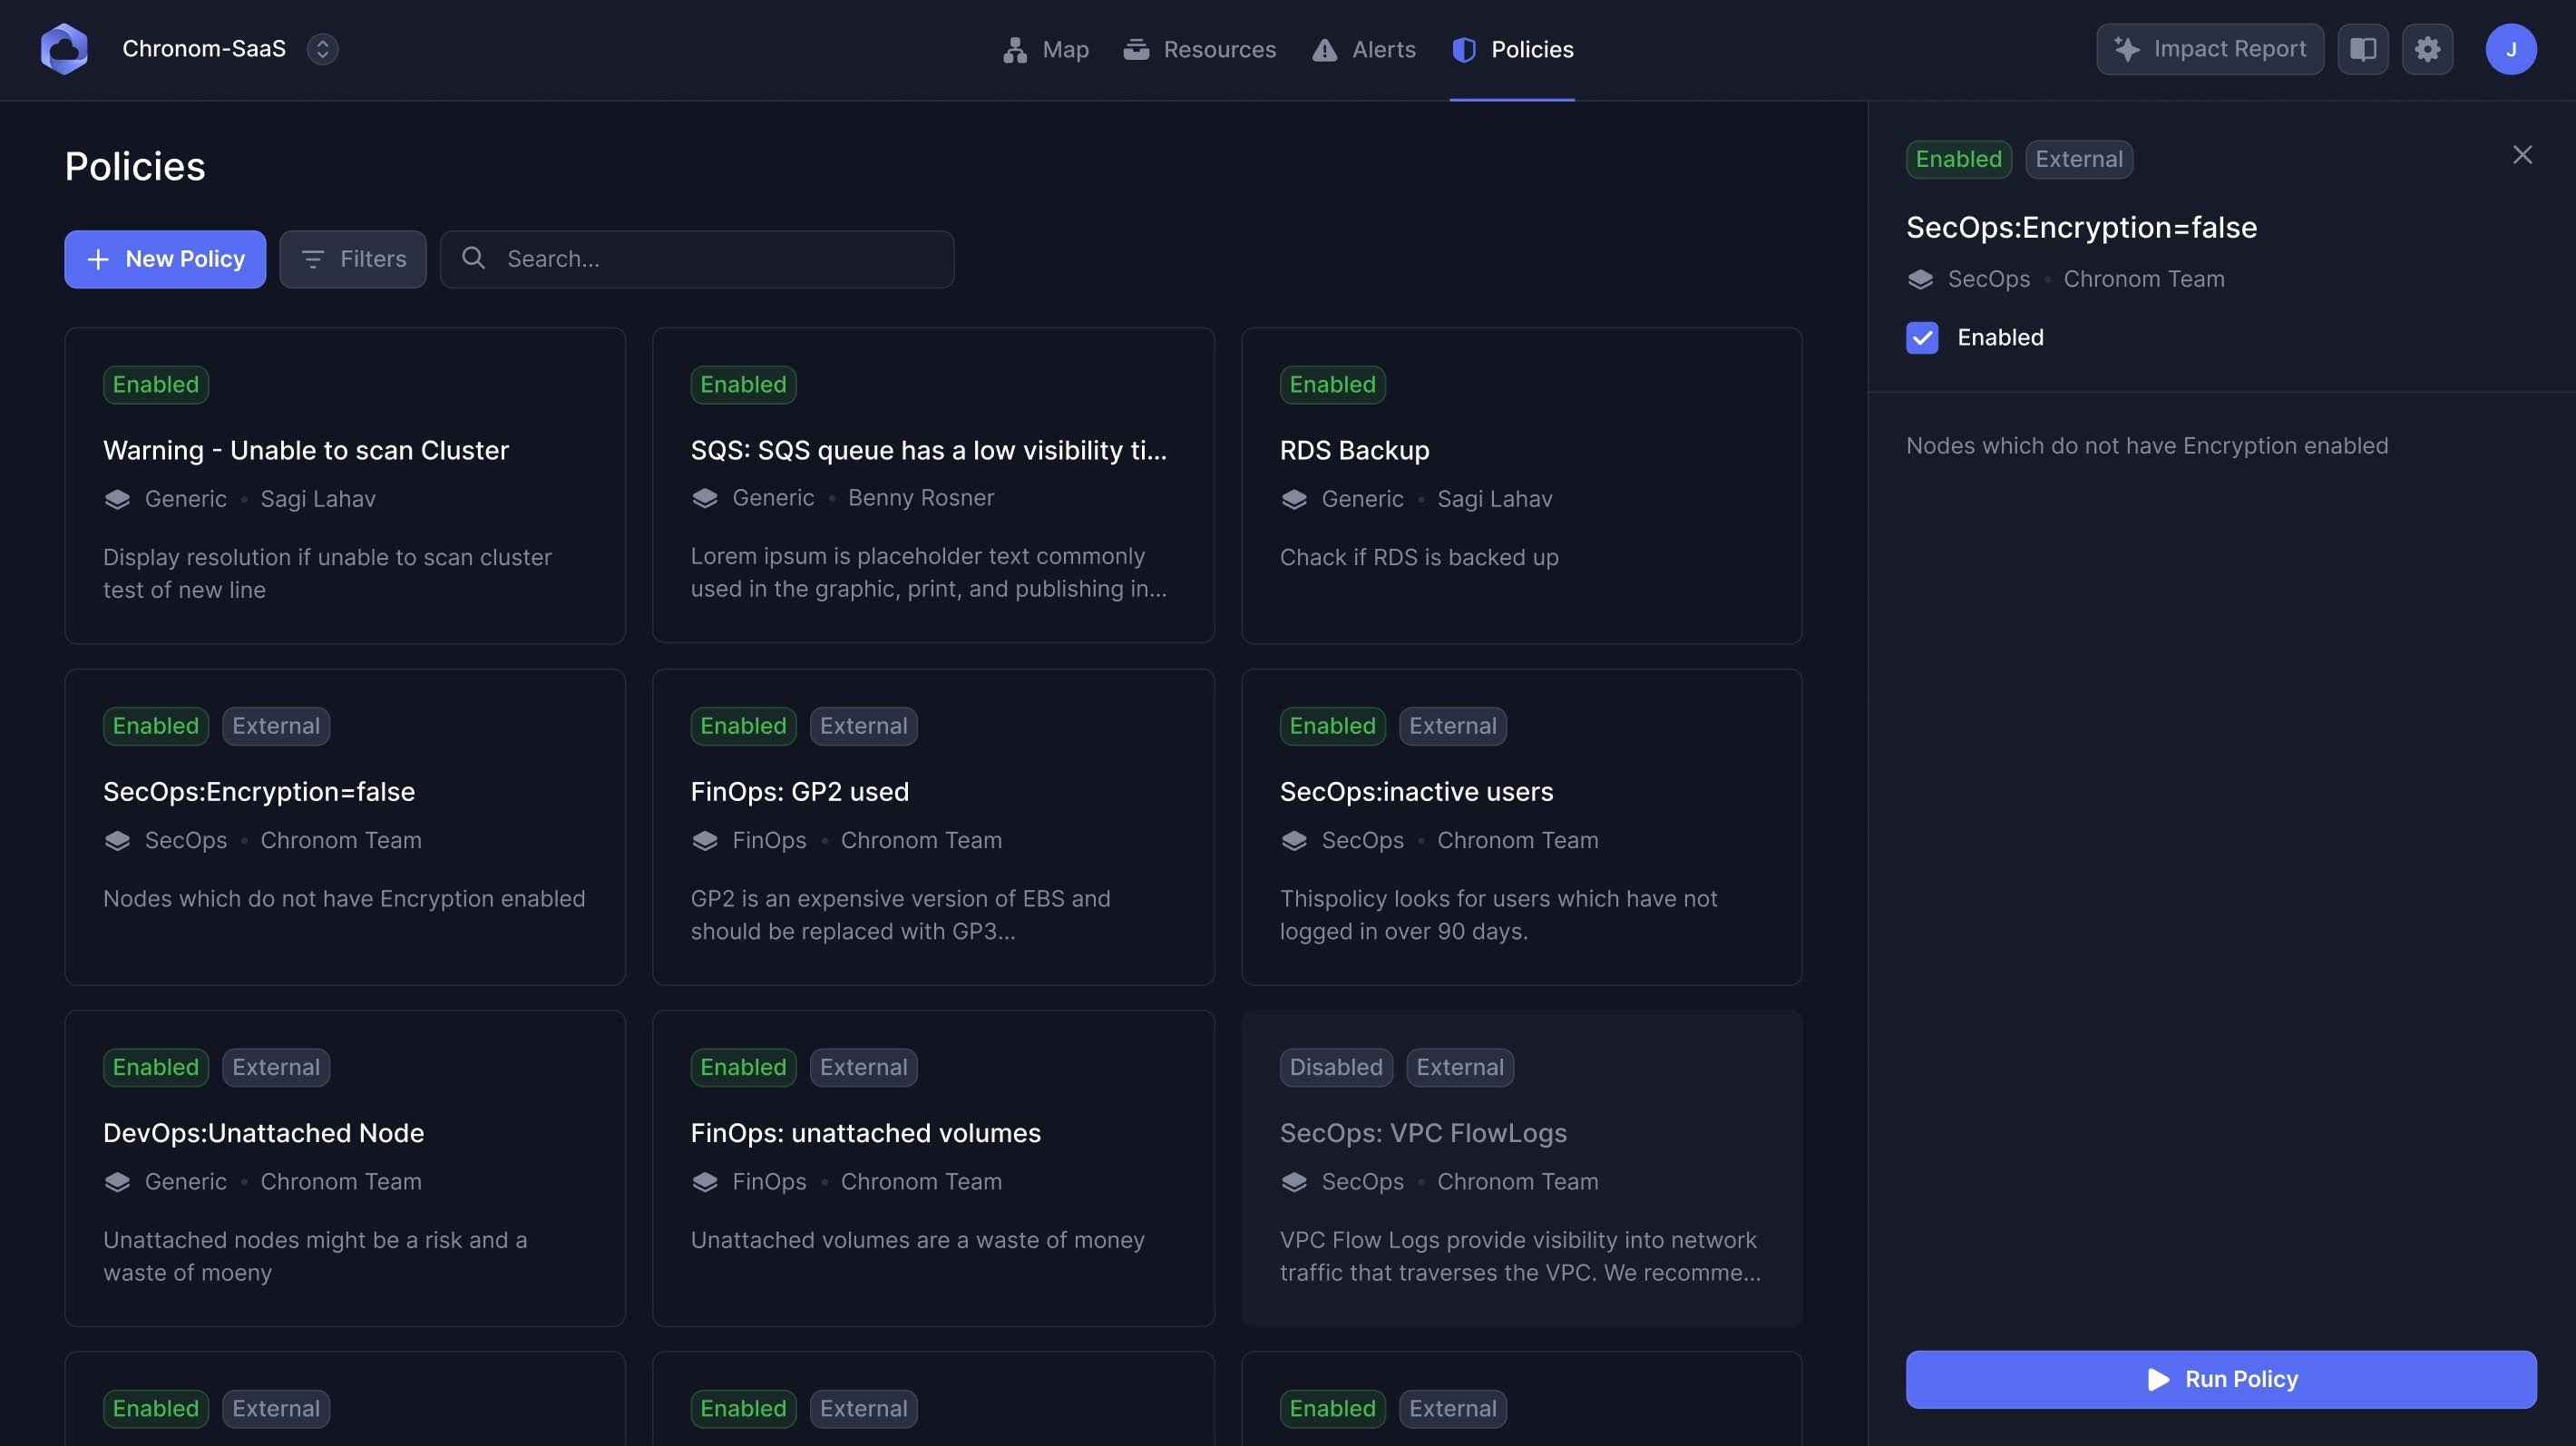2576x1446 pixels.
Task: Open the Map view
Action: [x=1046, y=49]
